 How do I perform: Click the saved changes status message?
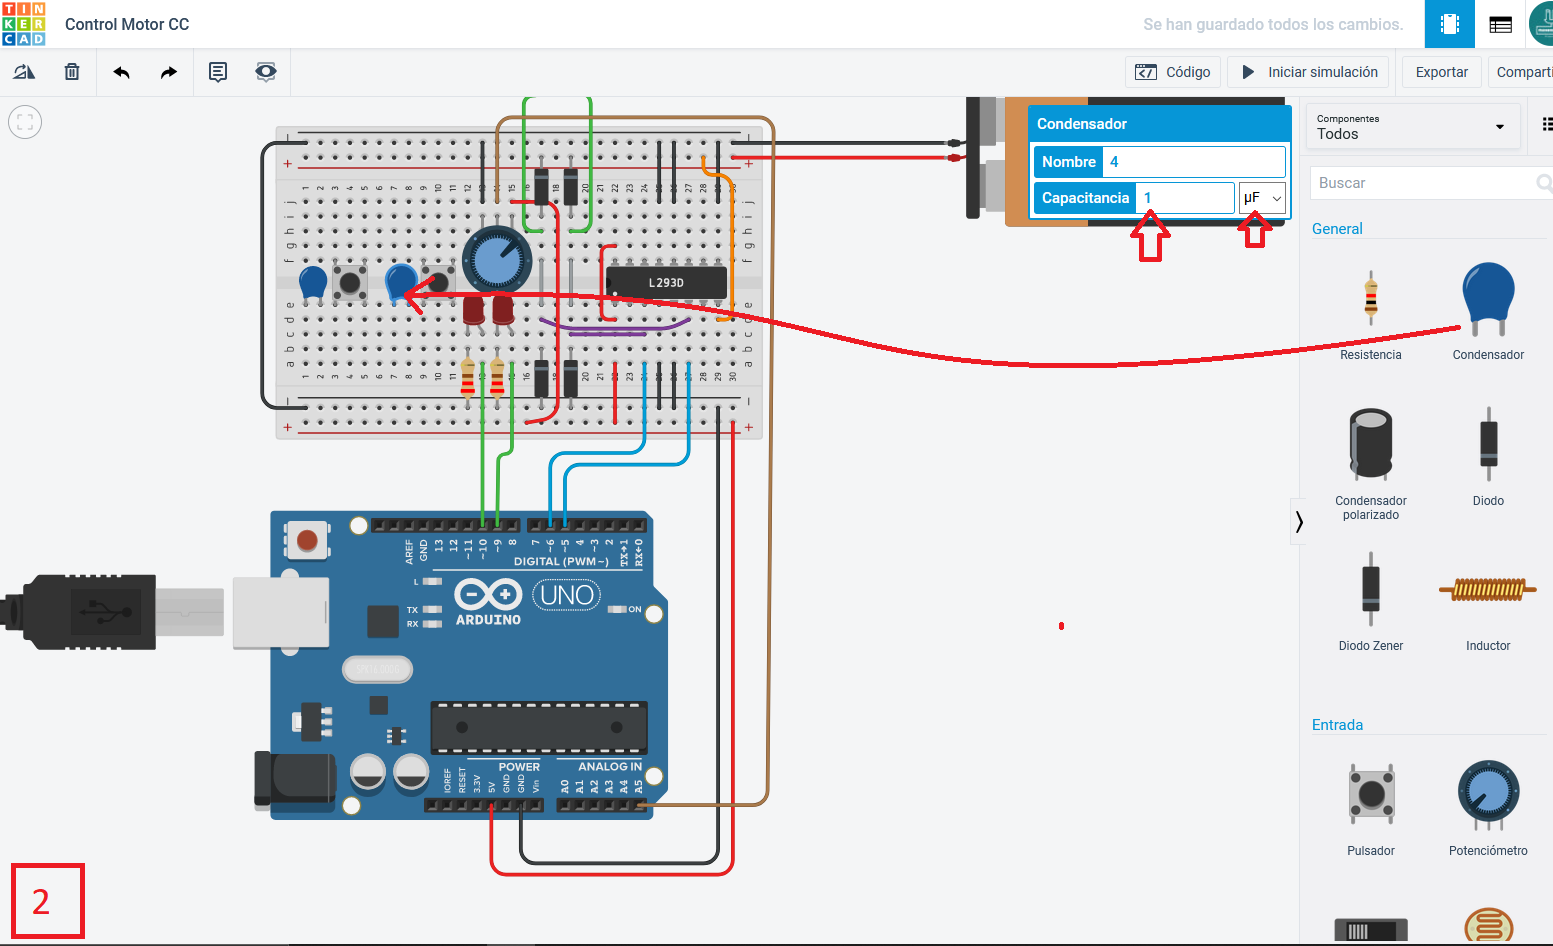1273,24
